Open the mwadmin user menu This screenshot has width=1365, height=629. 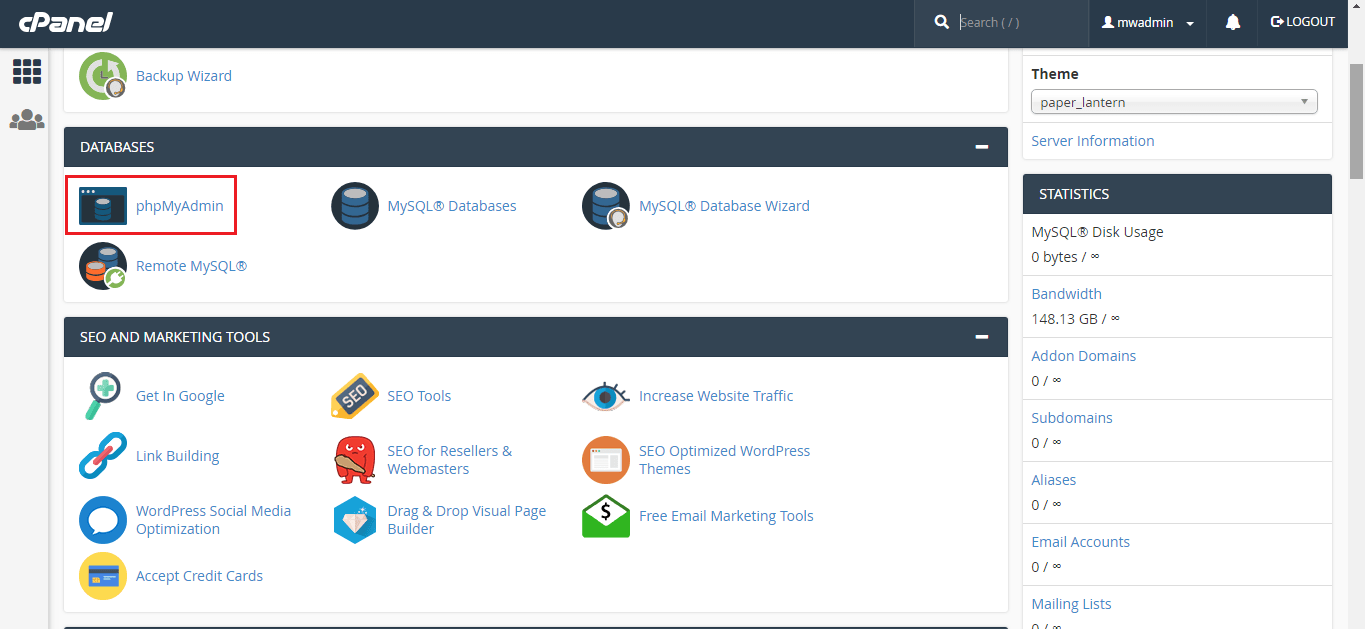click(1148, 22)
